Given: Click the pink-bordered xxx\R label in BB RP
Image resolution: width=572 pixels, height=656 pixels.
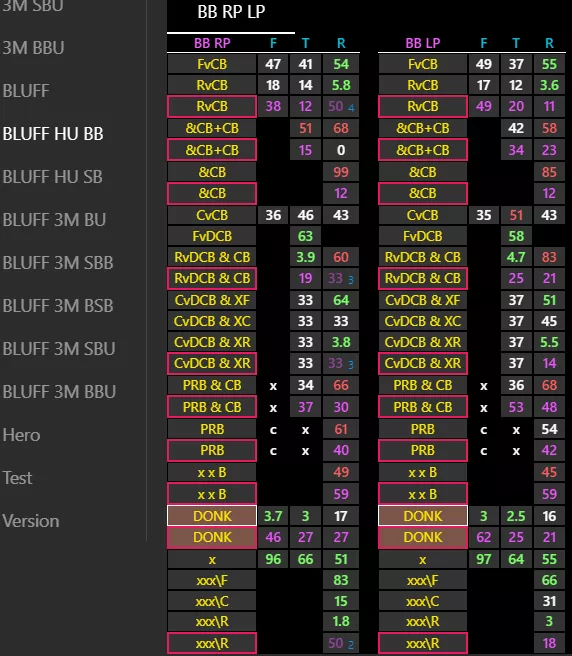Looking at the screenshot, I should [x=212, y=643].
